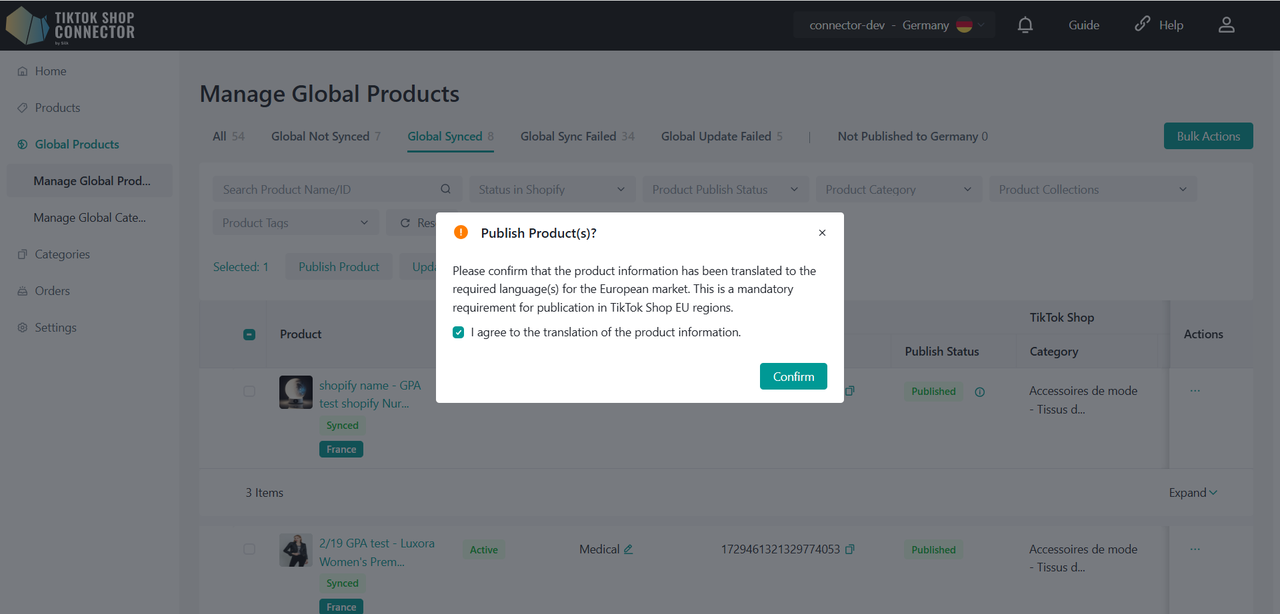Image resolution: width=1280 pixels, height=614 pixels.
Task: Copy product ID 1729461321329774053
Action: pyautogui.click(x=849, y=549)
